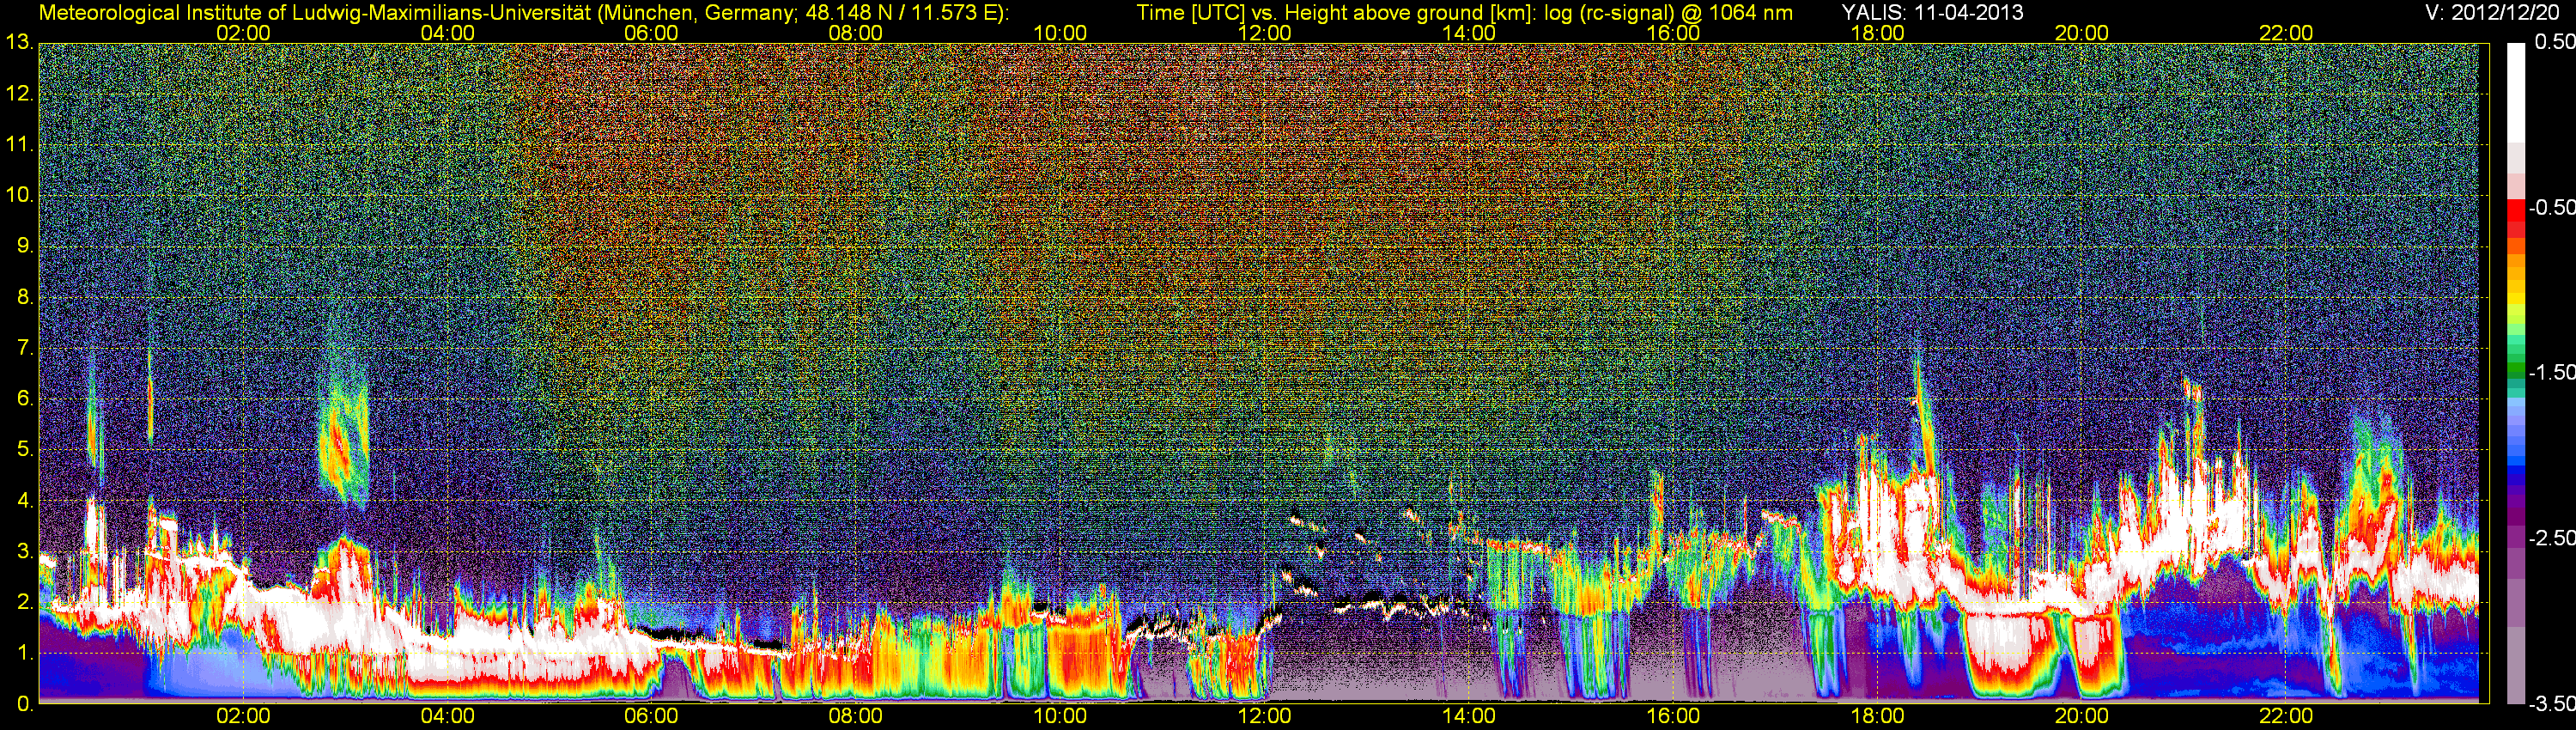The height and width of the screenshot is (730, 2576).
Task: Click the '1.' height axis label
Action: 24,653
